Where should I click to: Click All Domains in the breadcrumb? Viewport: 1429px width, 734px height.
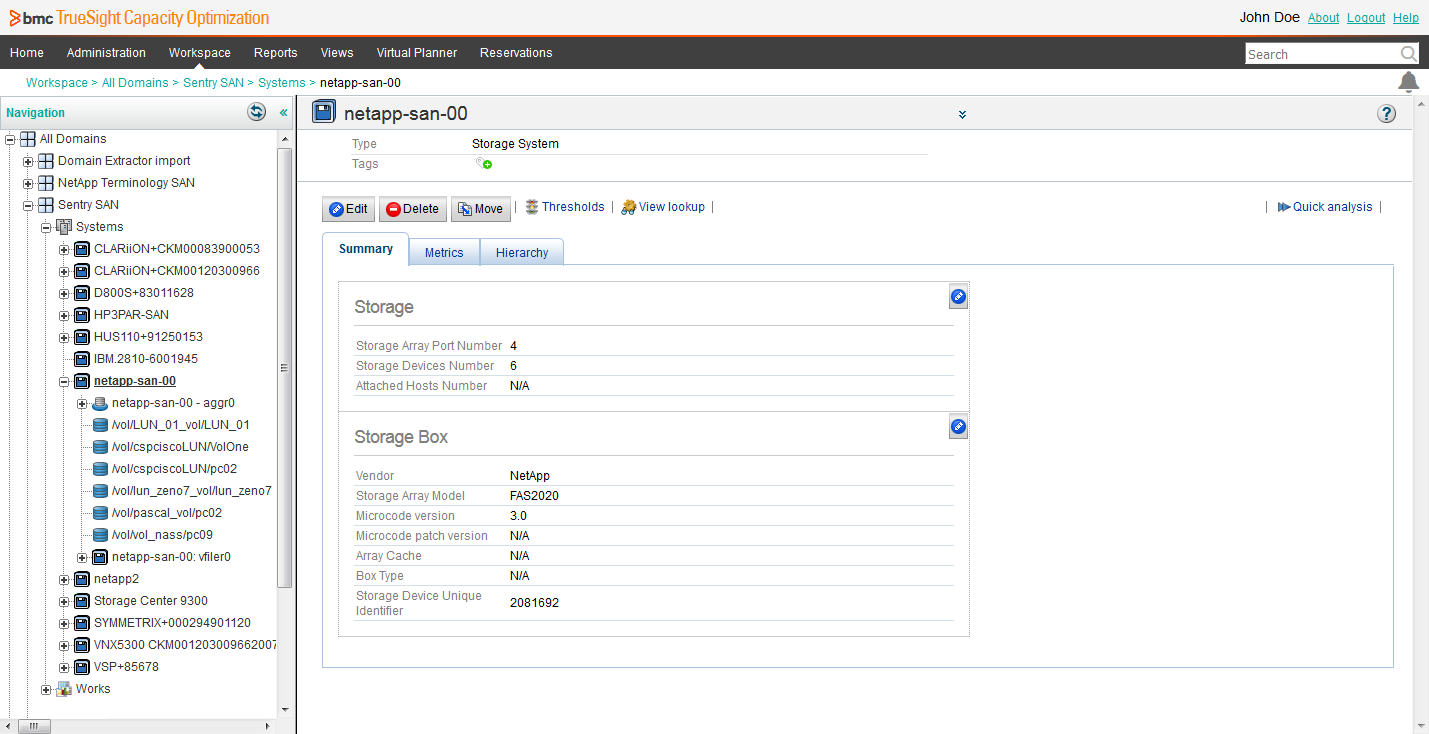[x=135, y=83]
